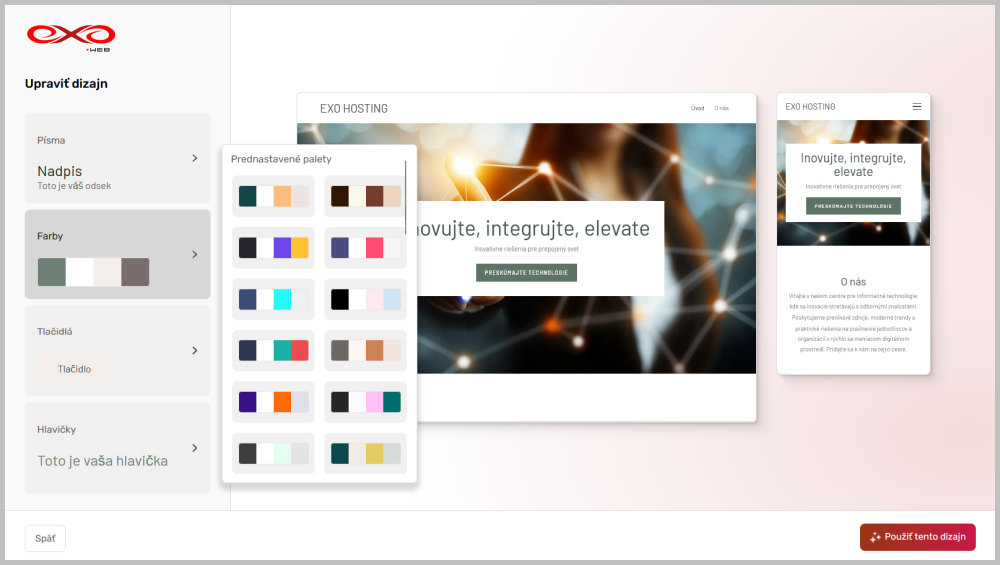This screenshot has height=565, width=1000.
Task: Expand the Písma fonts section
Action: [118, 158]
